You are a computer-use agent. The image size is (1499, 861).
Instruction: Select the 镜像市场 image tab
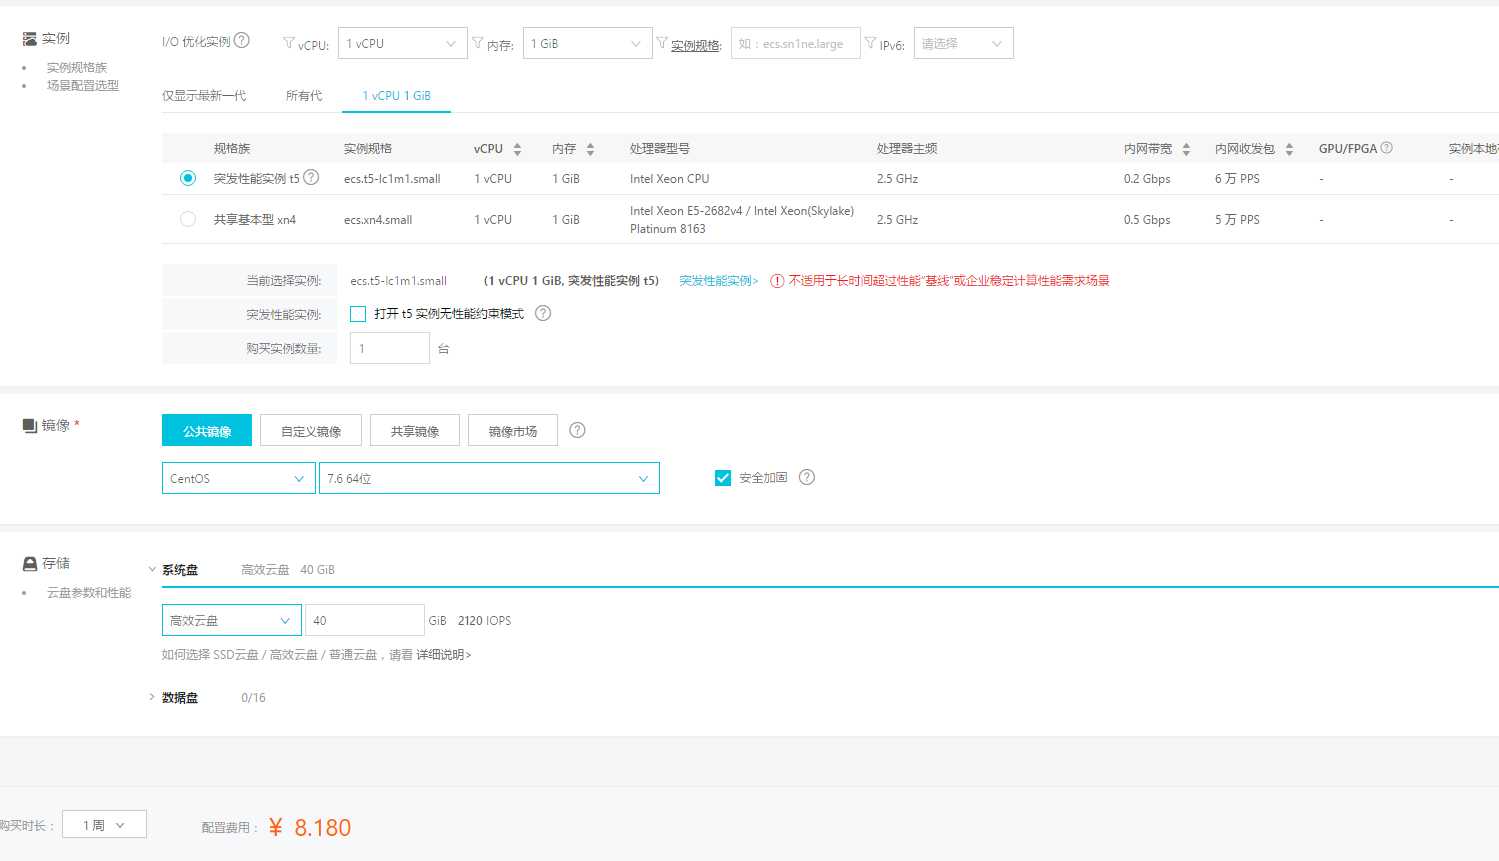pos(513,430)
